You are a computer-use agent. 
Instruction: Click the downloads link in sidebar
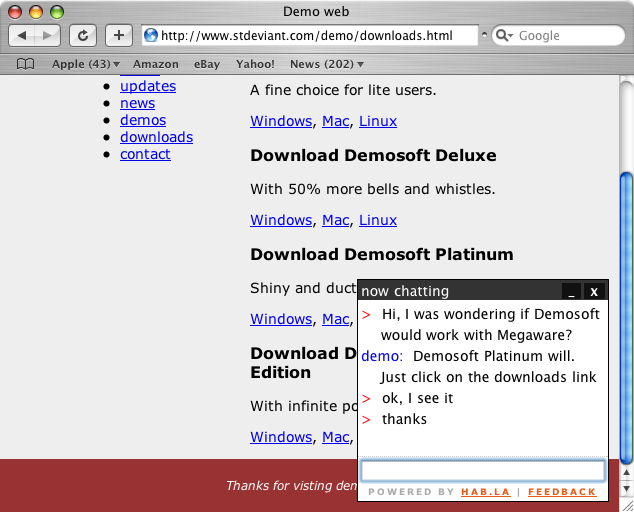coord(156,137)
